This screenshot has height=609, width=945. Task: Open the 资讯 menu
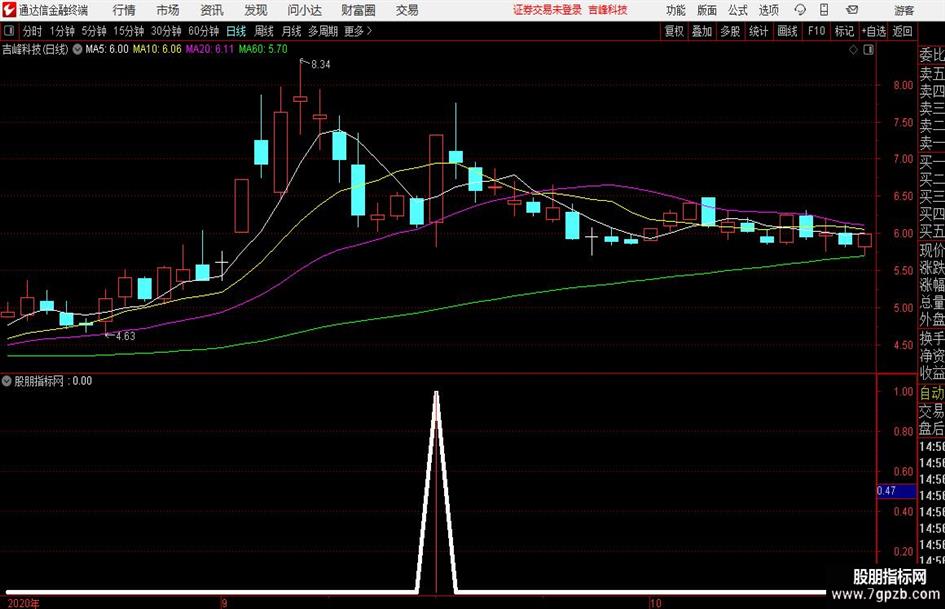coord(212,10)
